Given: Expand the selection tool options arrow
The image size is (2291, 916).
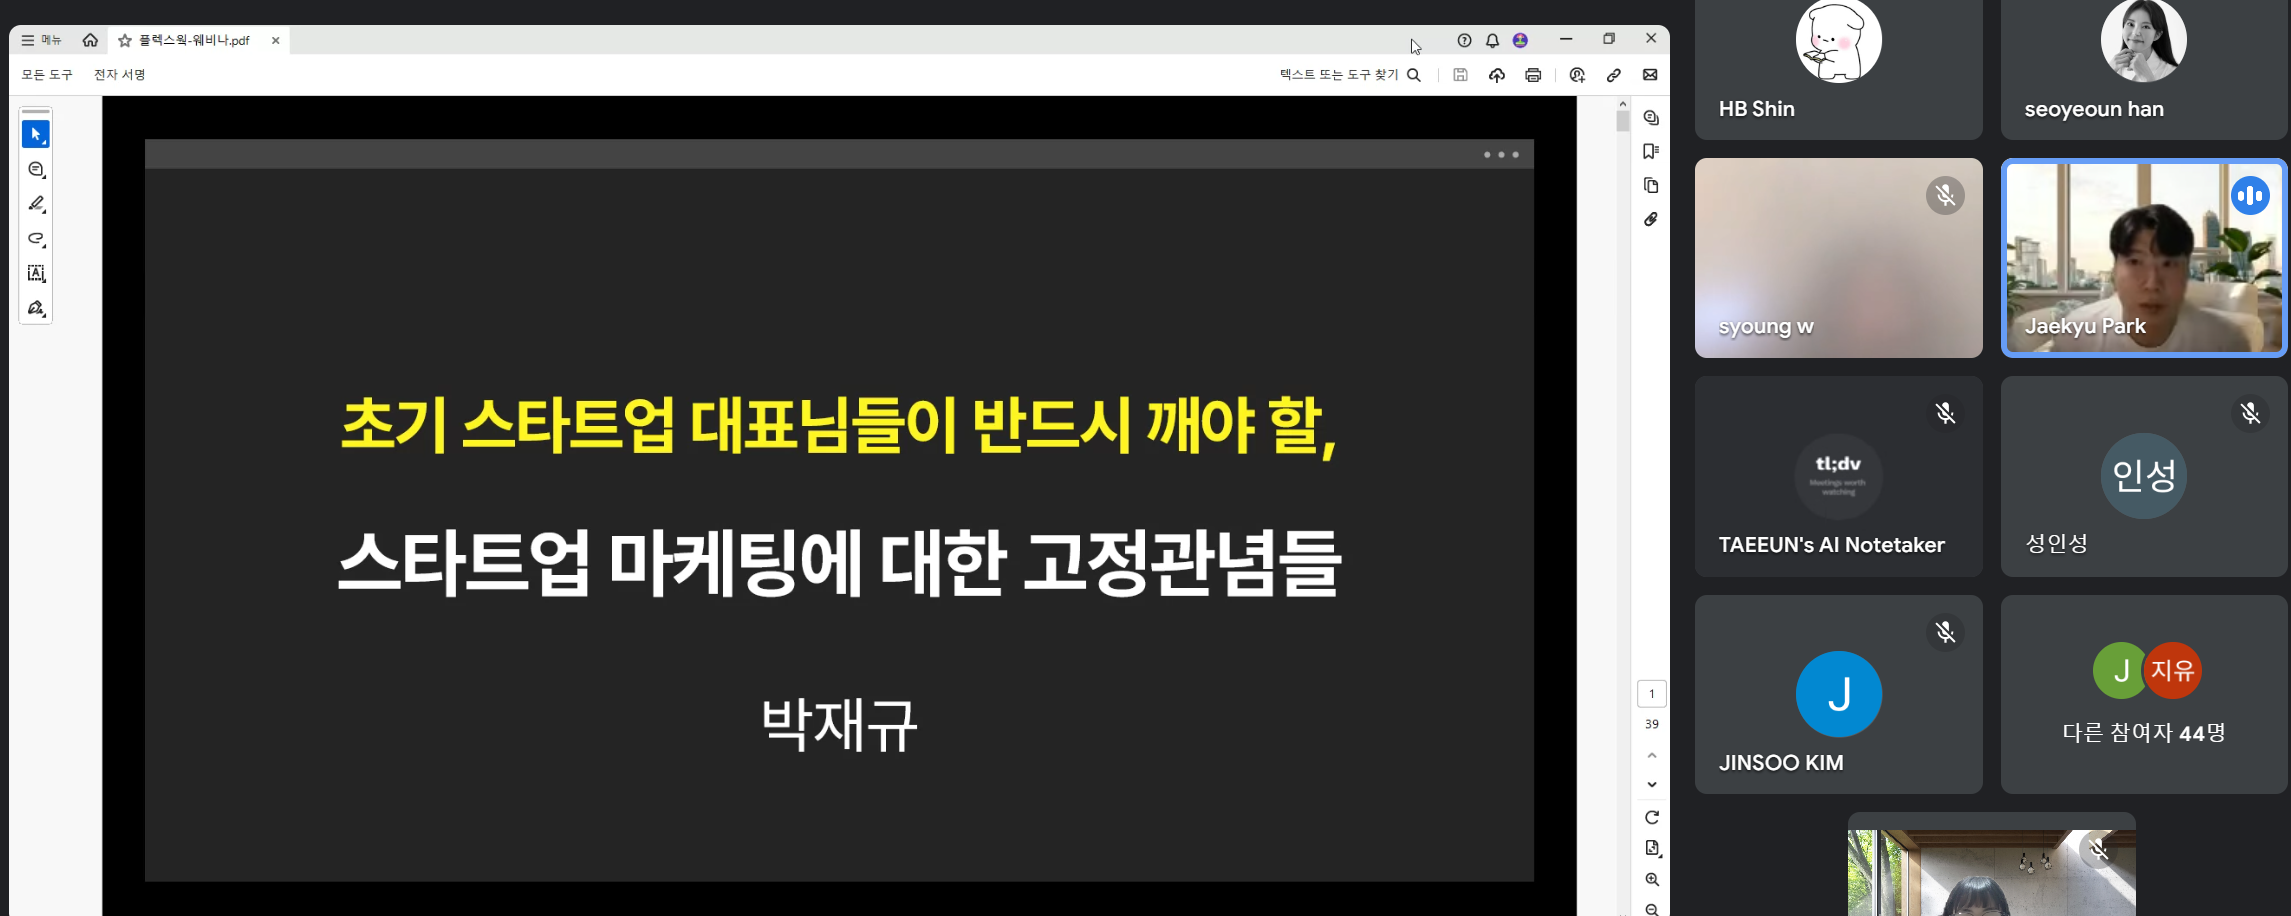Looking at the screenshot, I should click(x=45, y=142).
